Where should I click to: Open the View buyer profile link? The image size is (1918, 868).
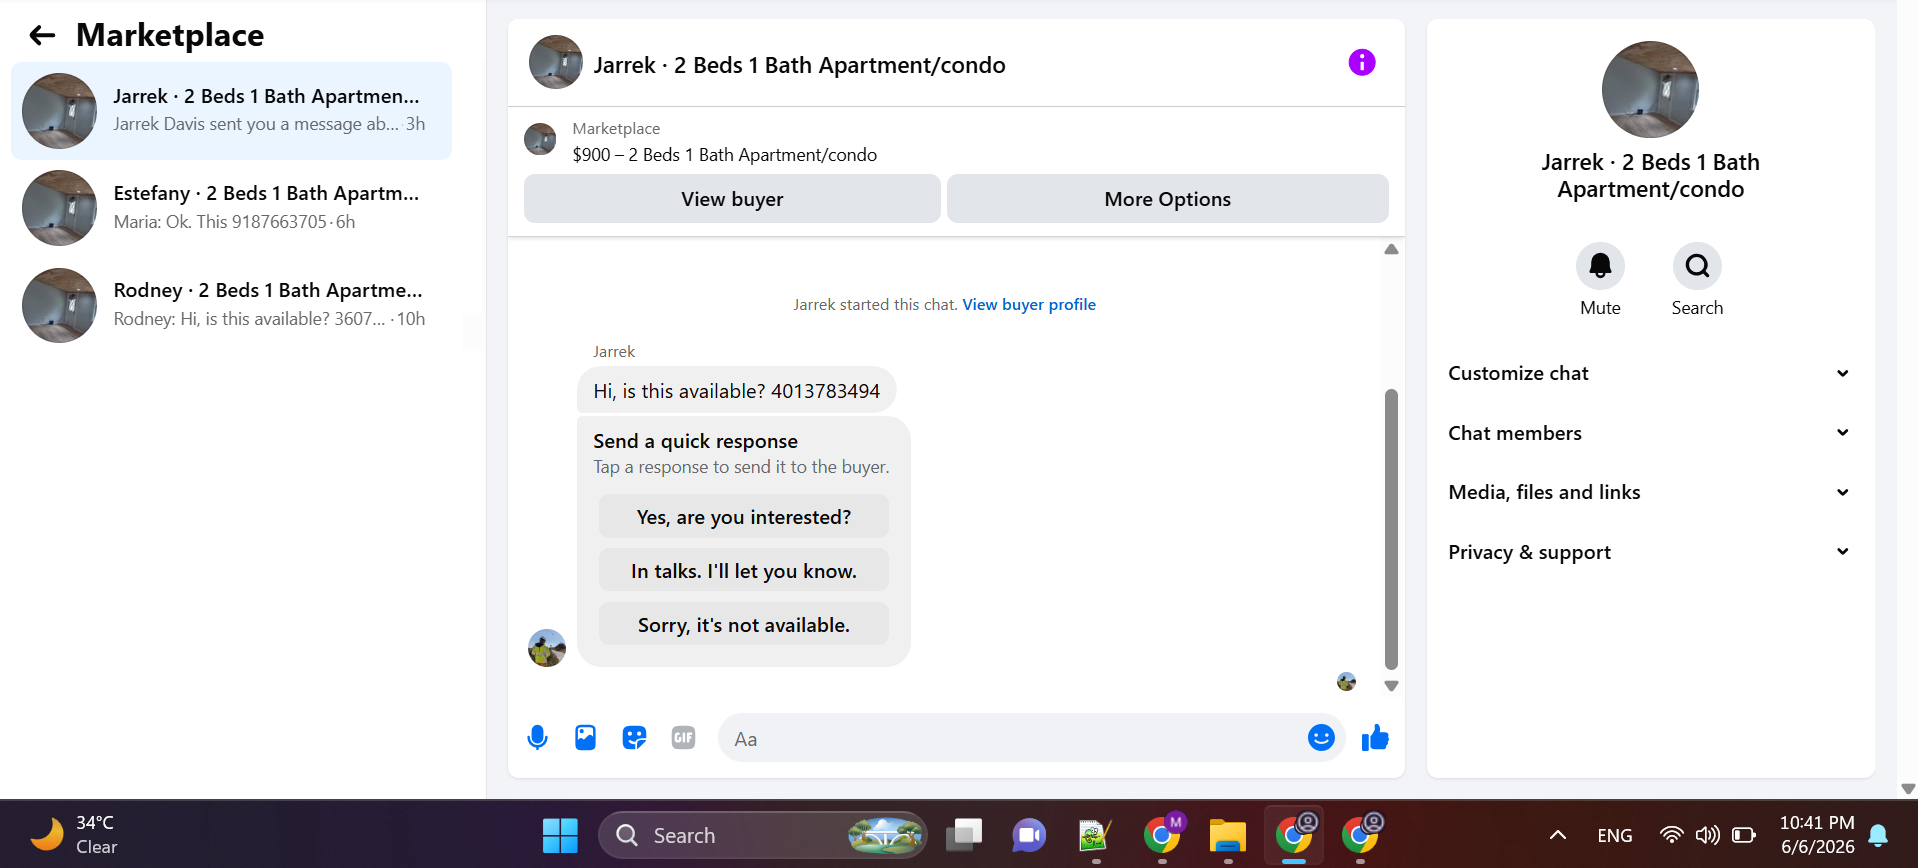1029,305
